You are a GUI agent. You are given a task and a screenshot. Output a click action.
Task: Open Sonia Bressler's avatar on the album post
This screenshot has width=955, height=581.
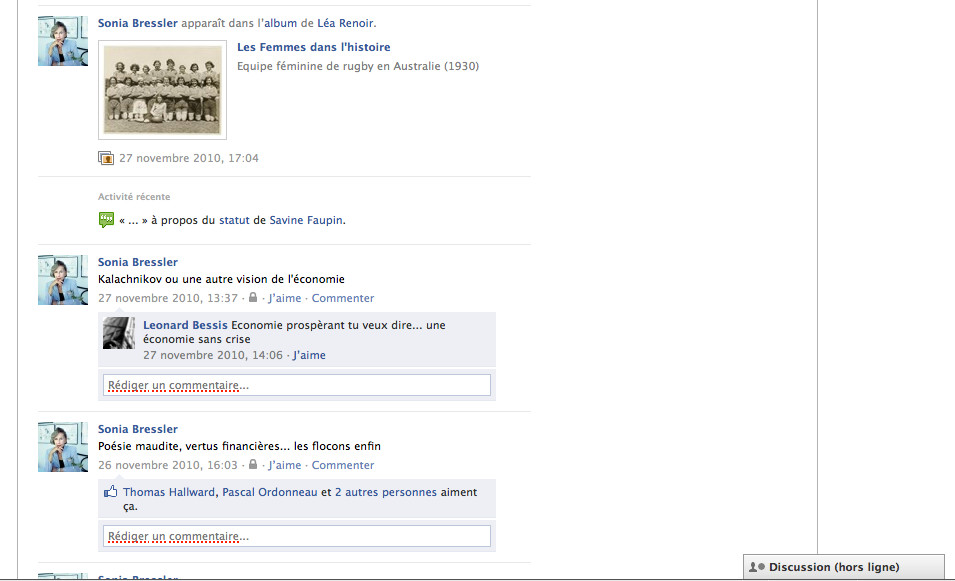(63, 41)
